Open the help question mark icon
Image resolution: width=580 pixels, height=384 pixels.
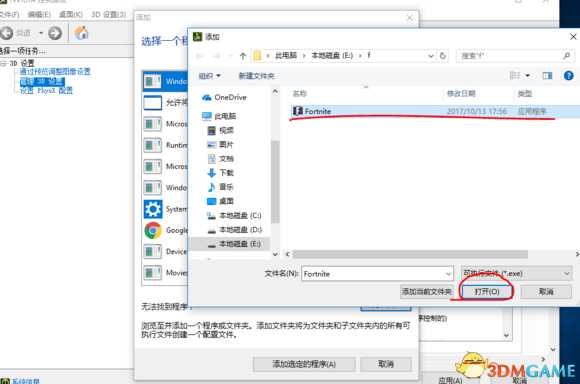(569, 76)
